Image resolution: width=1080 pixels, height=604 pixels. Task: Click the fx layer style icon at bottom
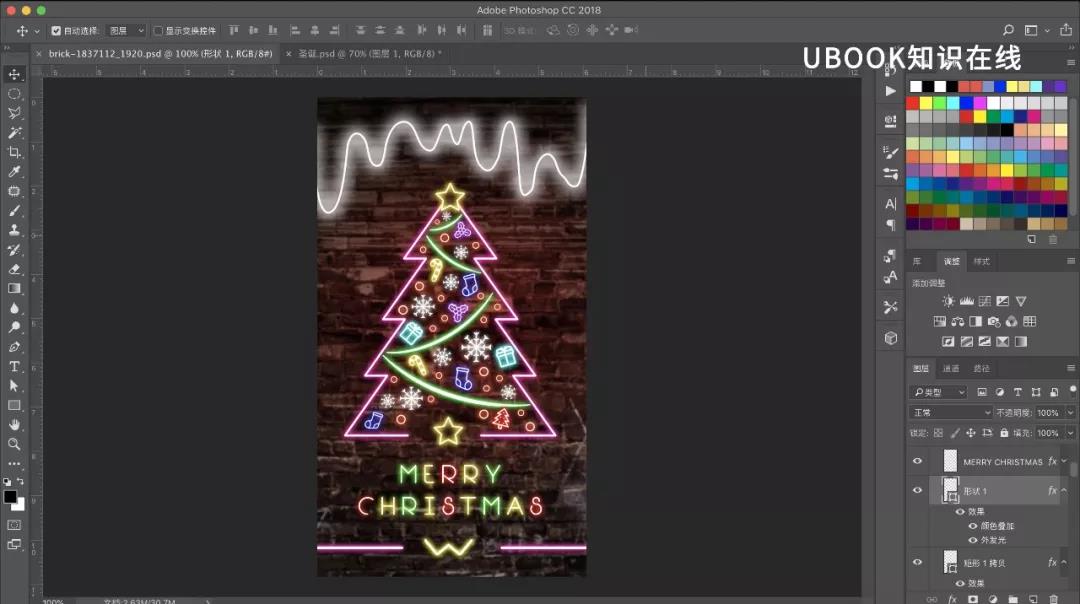(953, 599)
